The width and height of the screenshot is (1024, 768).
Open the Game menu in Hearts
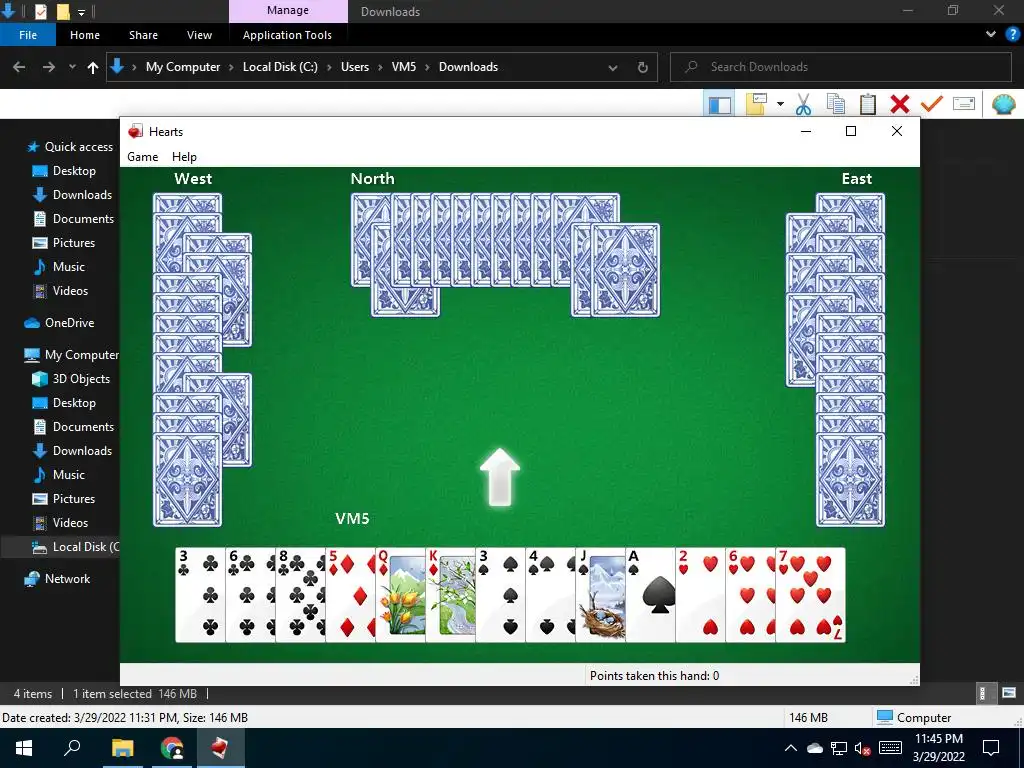[142, 157]
